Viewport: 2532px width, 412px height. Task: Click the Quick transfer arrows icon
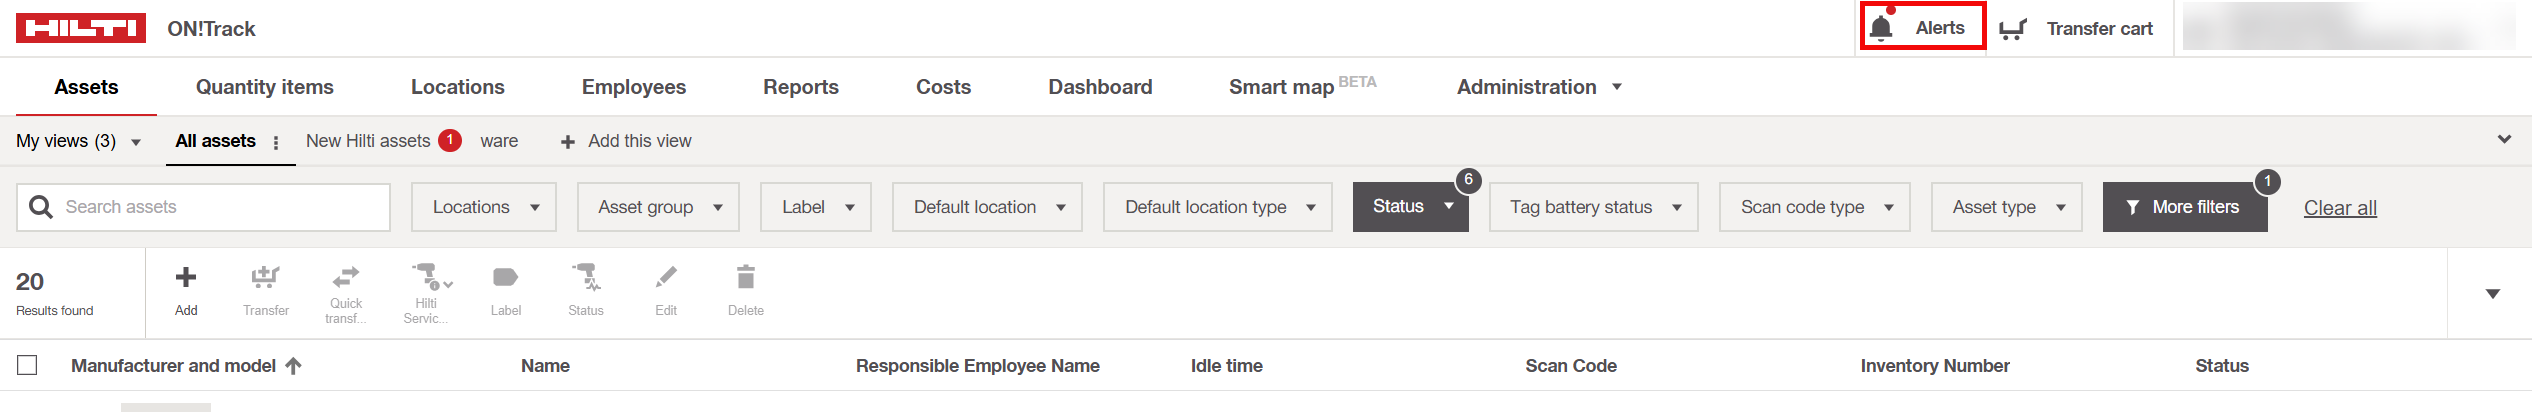point(346,276)
